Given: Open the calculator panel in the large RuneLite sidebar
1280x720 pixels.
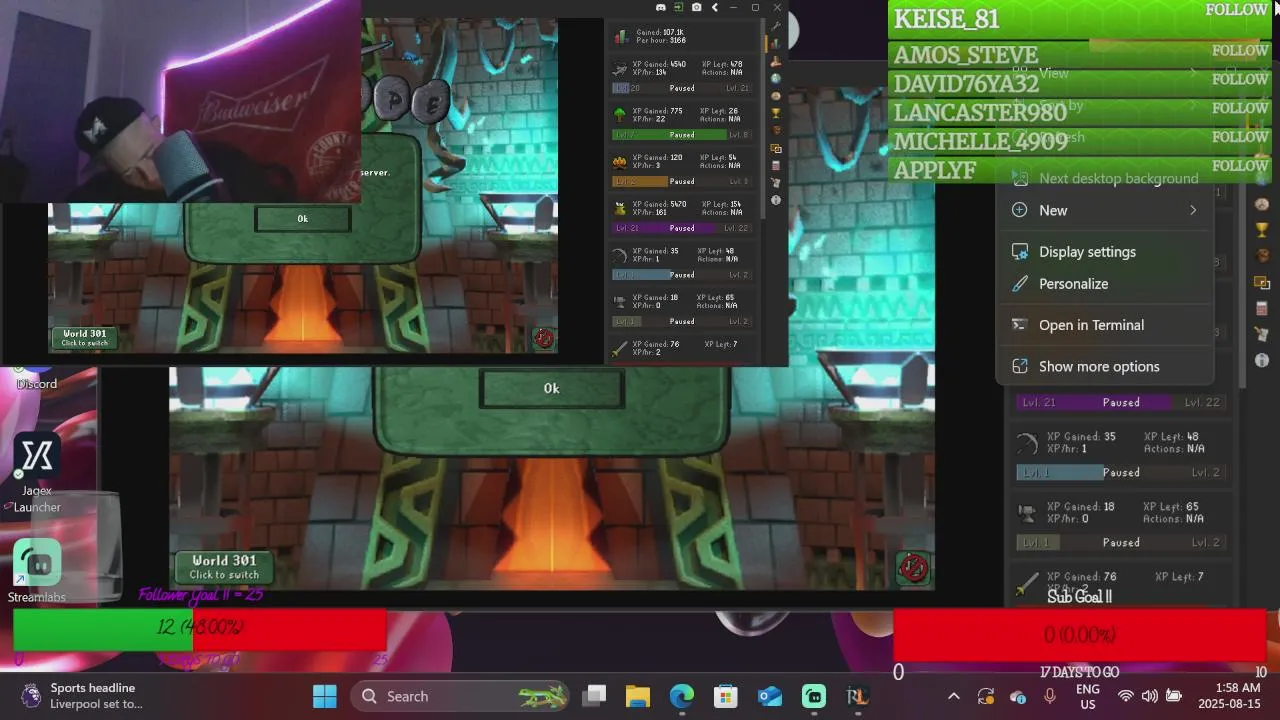Looking at the screenshot, I should tap(1262, 309).
